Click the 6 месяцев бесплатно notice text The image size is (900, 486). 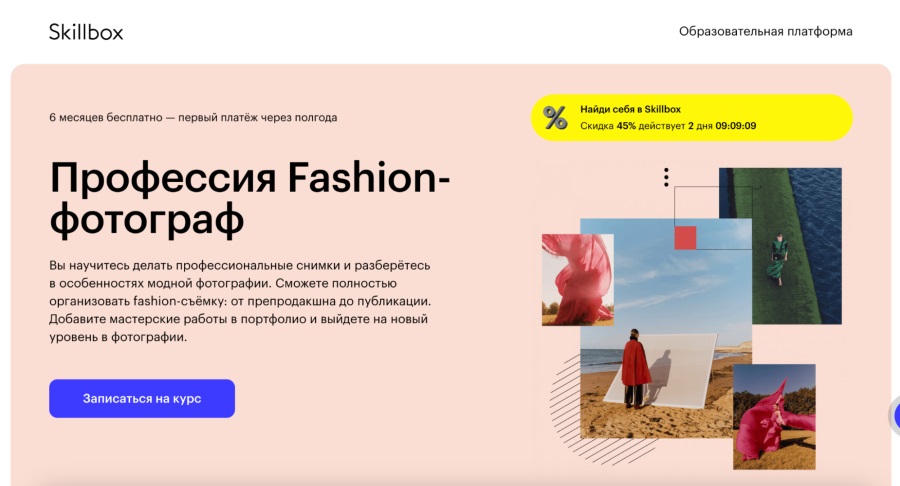pyautogui.click(x=193, y=118)
